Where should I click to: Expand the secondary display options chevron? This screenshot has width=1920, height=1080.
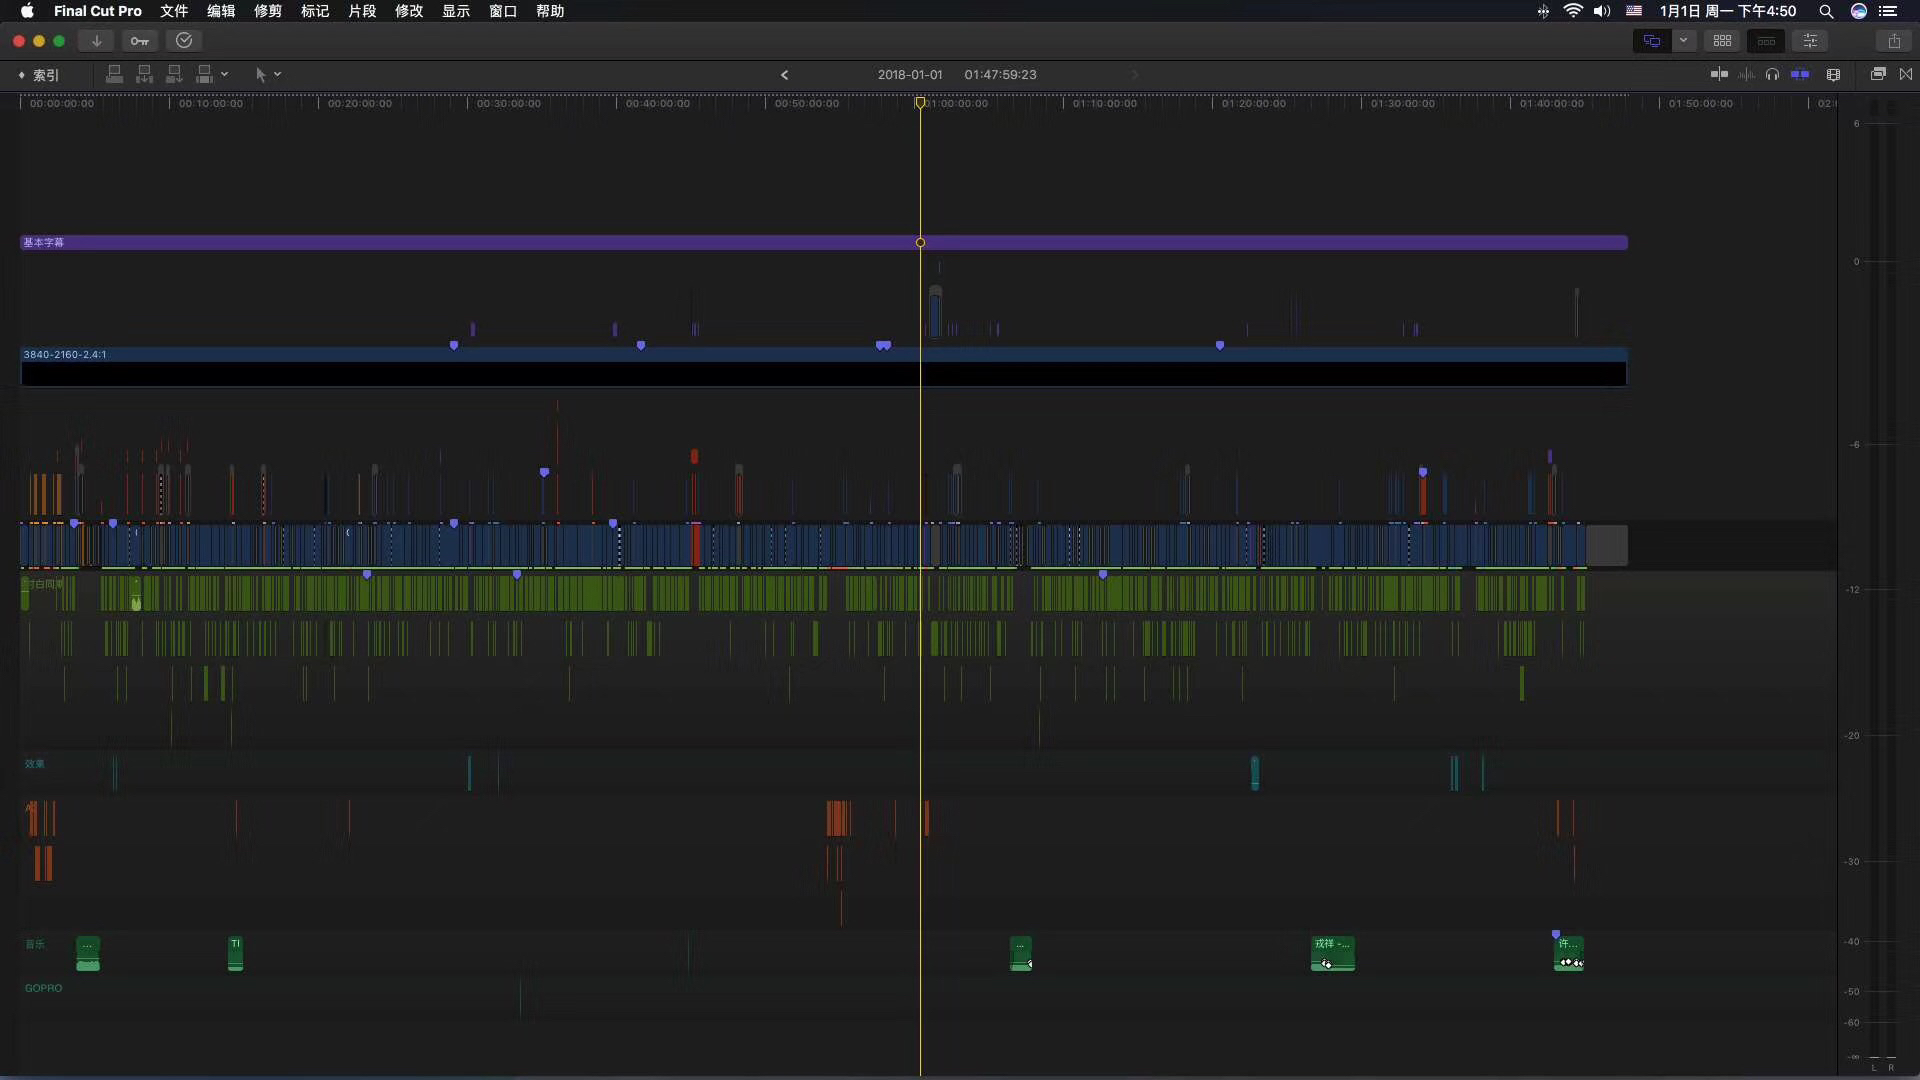click(x=1684, y=41)
